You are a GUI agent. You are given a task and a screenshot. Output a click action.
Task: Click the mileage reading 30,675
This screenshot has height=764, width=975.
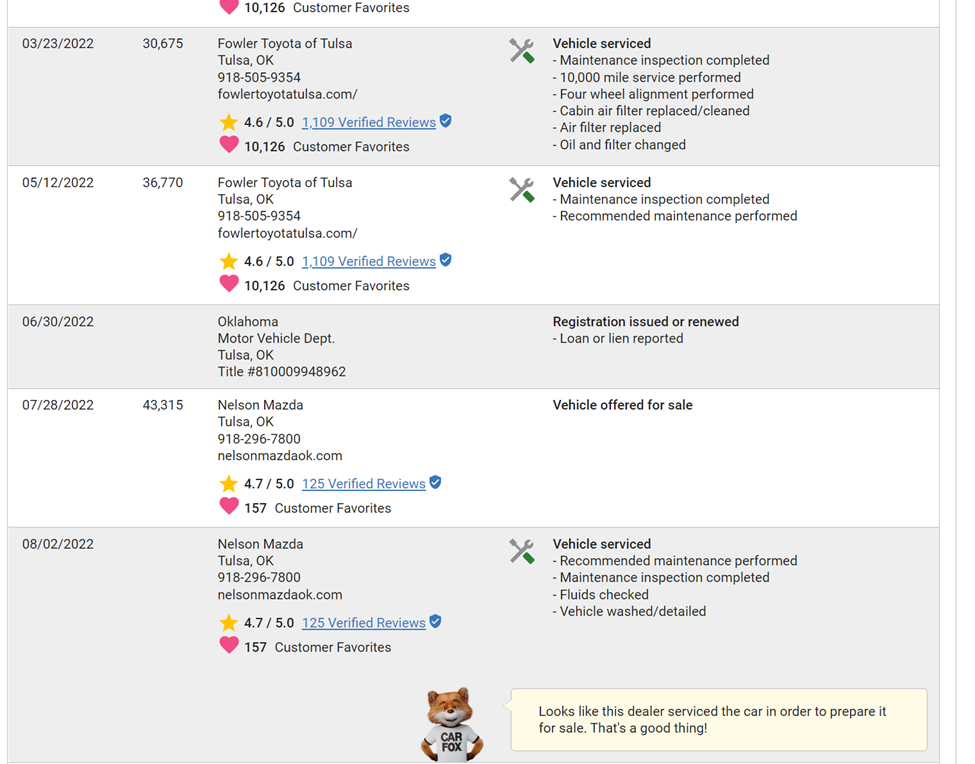163,44
